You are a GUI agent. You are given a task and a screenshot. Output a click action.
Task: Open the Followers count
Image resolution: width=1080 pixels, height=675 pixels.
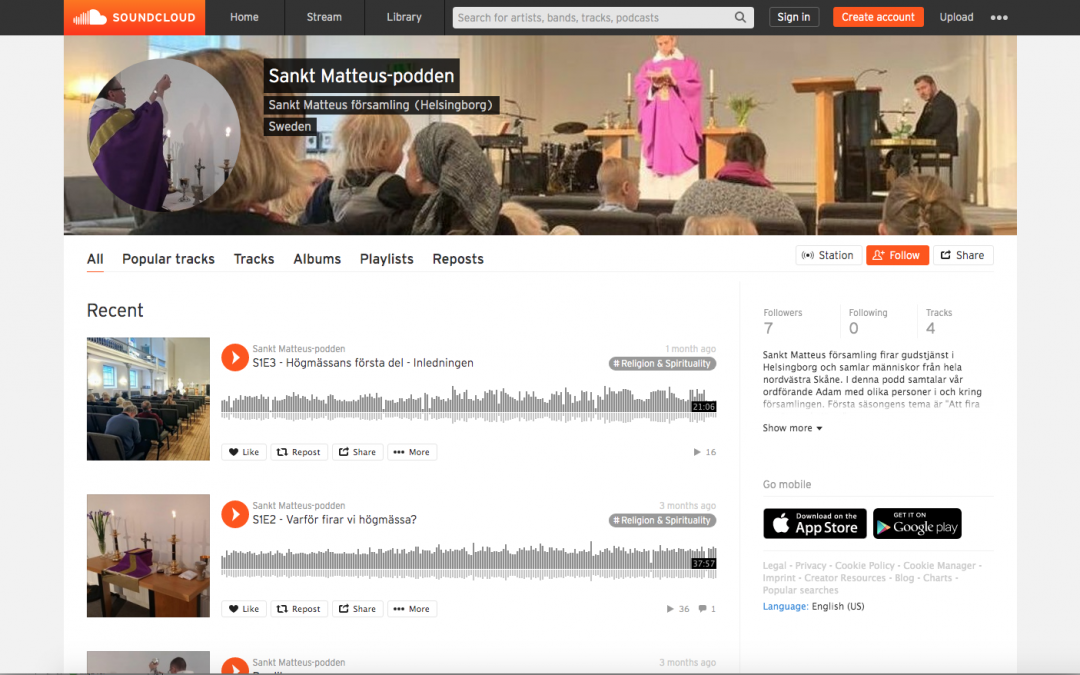[782, 322]
